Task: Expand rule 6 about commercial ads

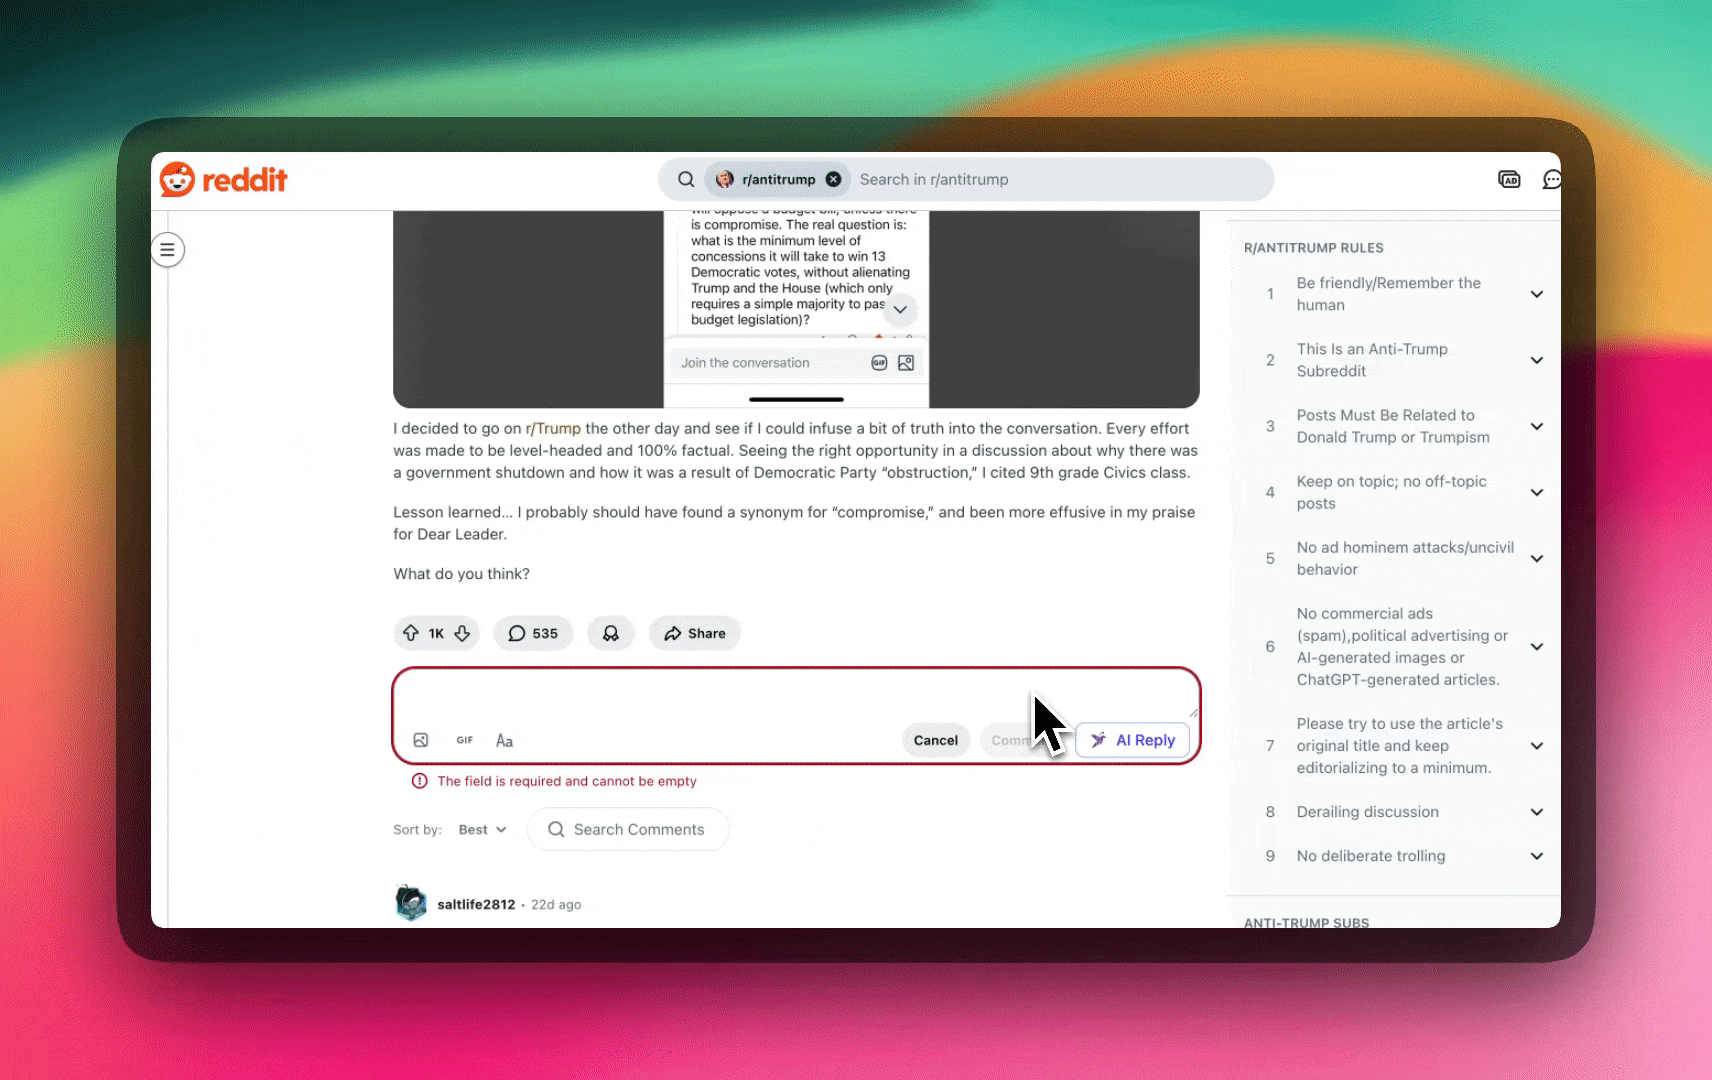Action: click(1537, 646)
